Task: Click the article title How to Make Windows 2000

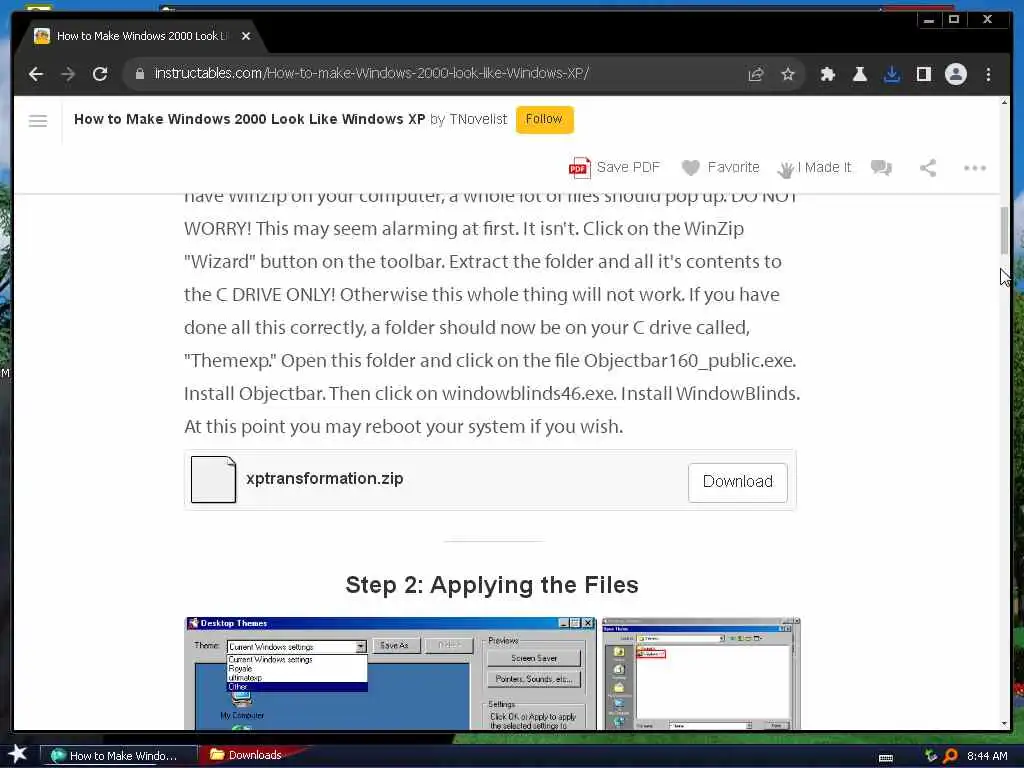Action: [249, 120]
